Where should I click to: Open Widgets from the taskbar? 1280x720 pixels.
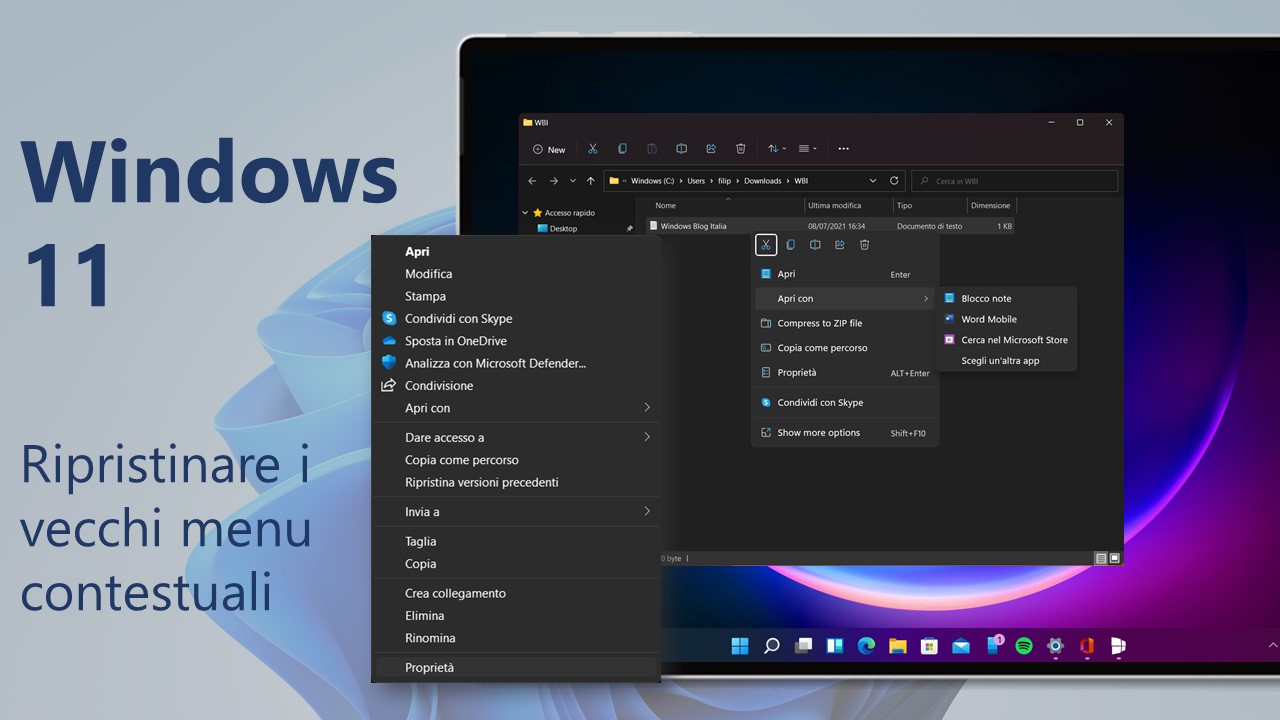(834, 646)
